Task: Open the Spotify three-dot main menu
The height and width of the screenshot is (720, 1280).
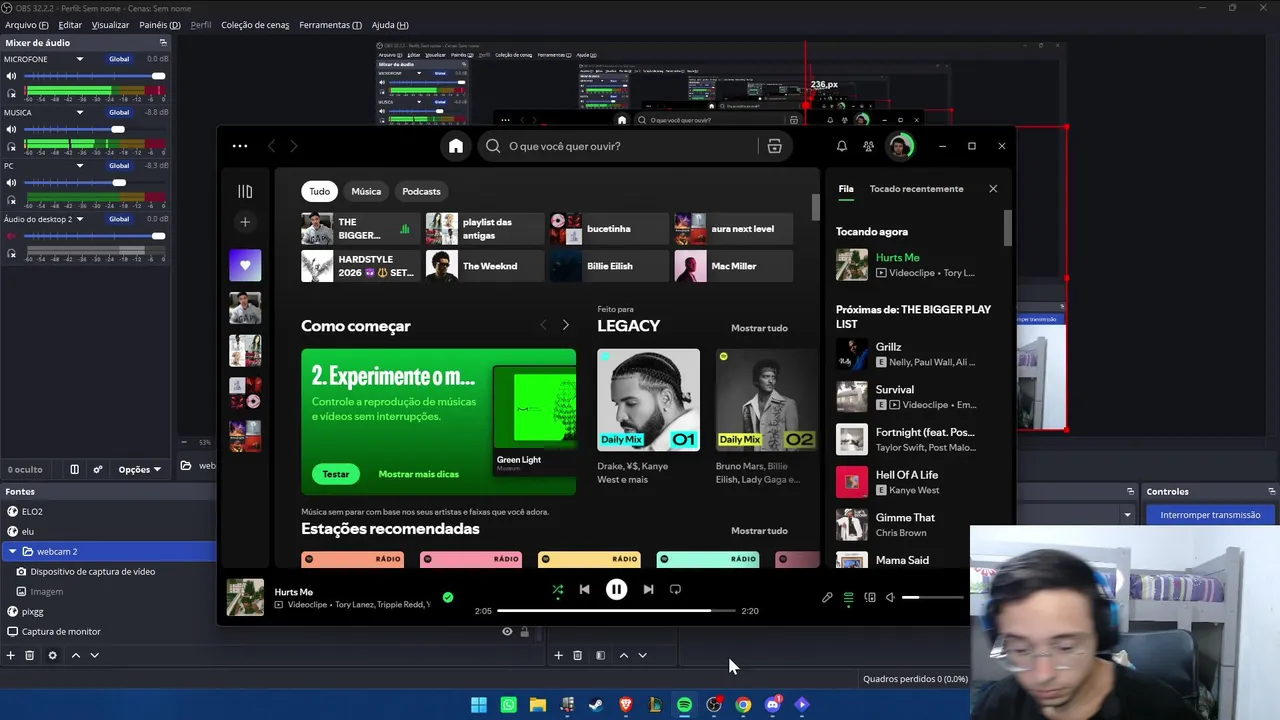Action: coord(240,146)
